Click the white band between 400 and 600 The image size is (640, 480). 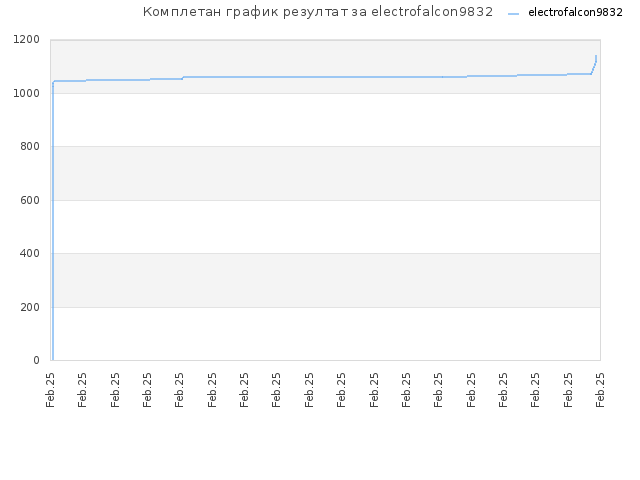pyautogui.click(x=325, y=227)
